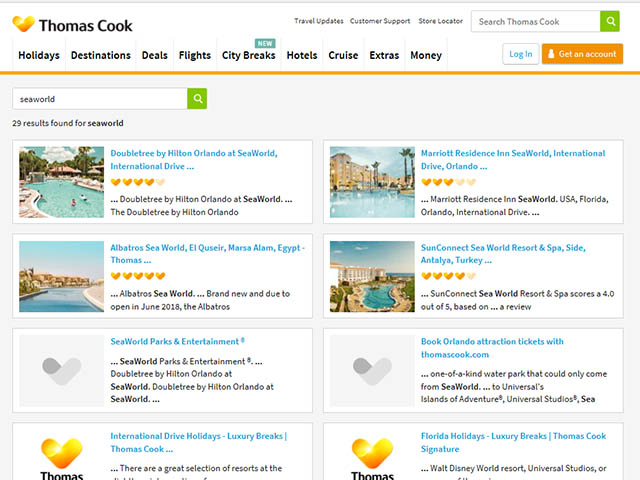
Task: Click placeholder heart image for SeaWorld Parks & Entertainment
Action: pos(62,371)
